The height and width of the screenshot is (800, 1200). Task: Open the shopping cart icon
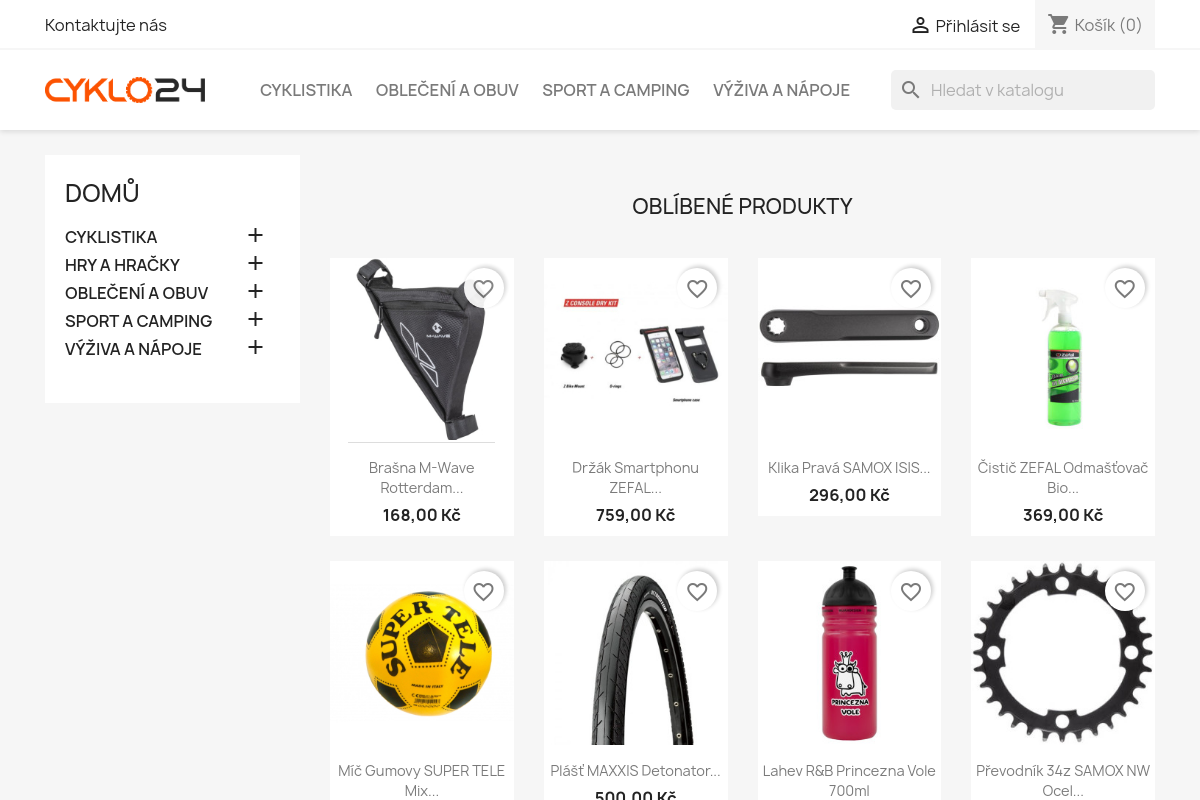point(1059,24)
